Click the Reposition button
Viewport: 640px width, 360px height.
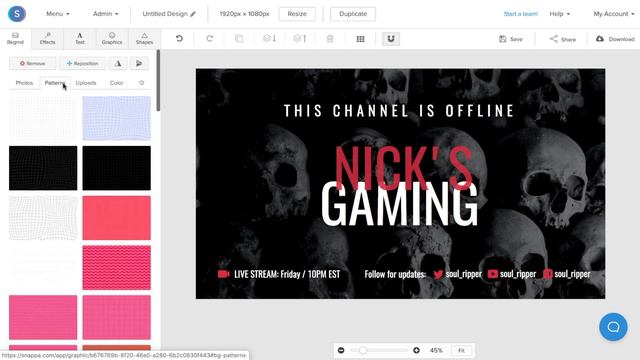82,63
